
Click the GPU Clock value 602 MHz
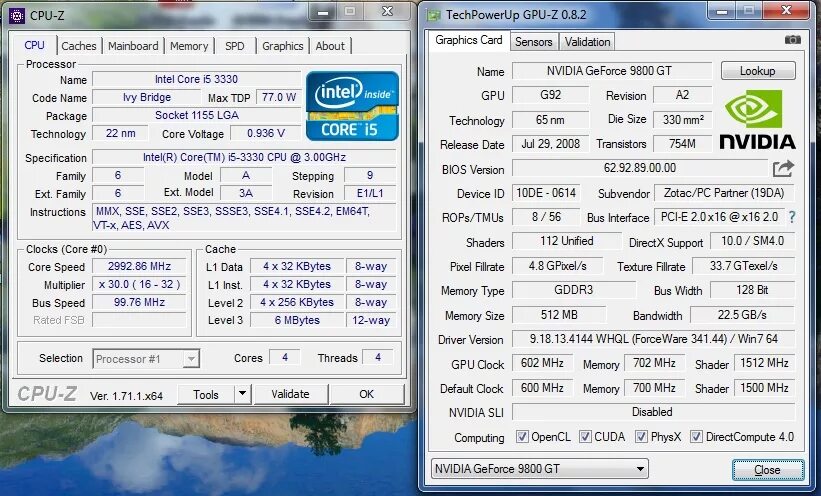click(x=542, y=363)
